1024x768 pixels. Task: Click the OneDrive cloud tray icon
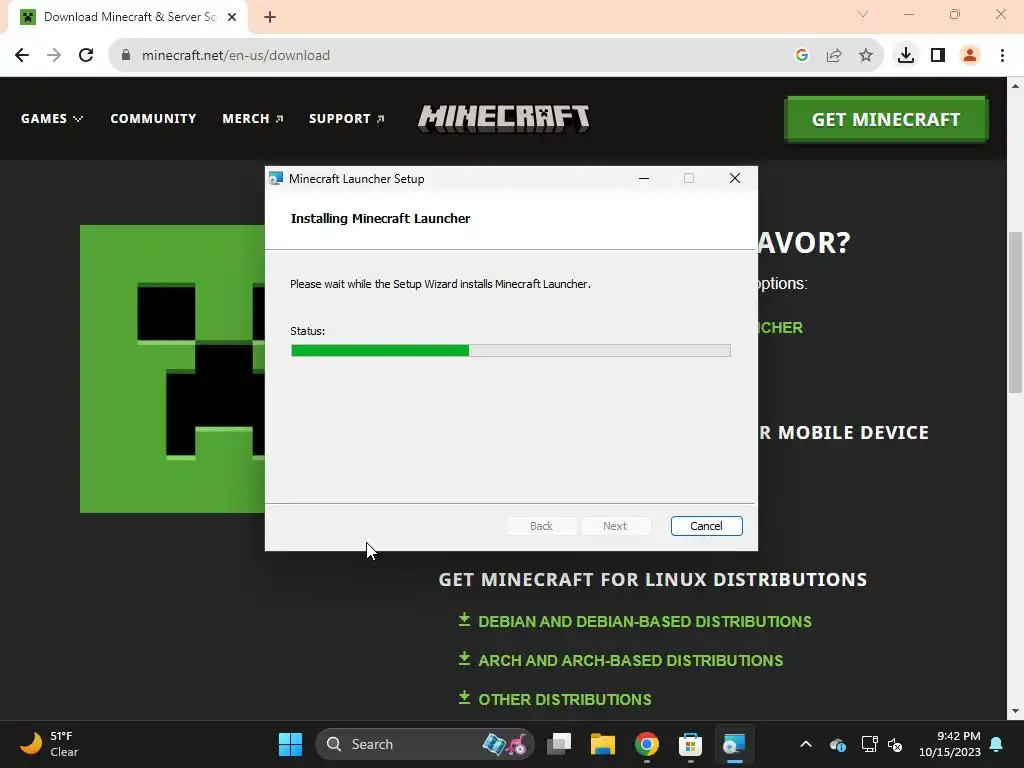pyautogui.click(x=838, y=744)
